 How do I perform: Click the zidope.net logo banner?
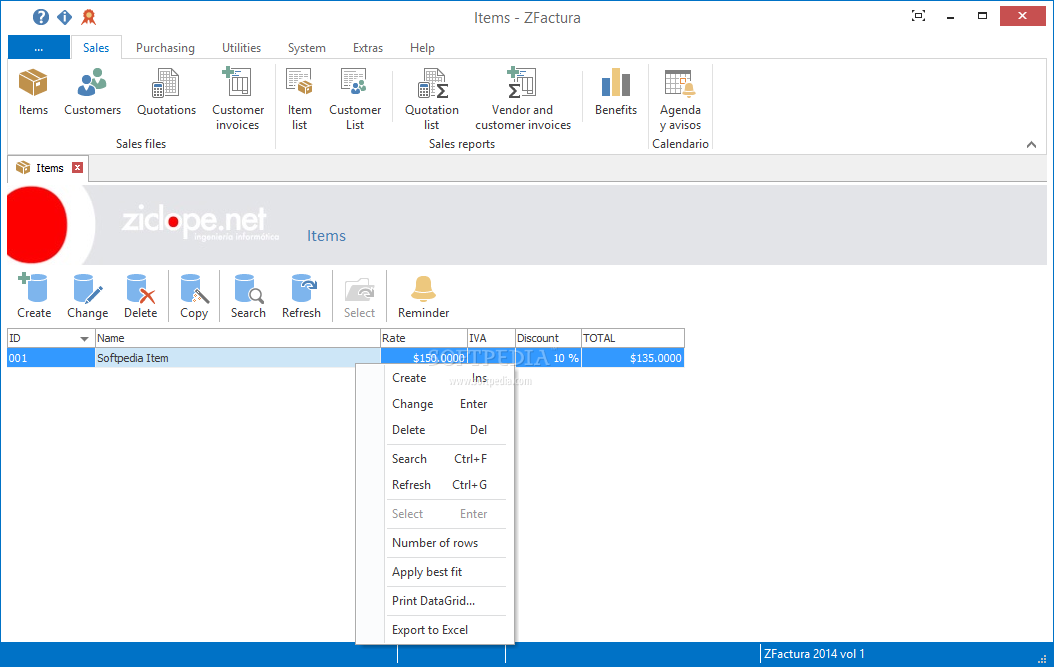(200, 224)
